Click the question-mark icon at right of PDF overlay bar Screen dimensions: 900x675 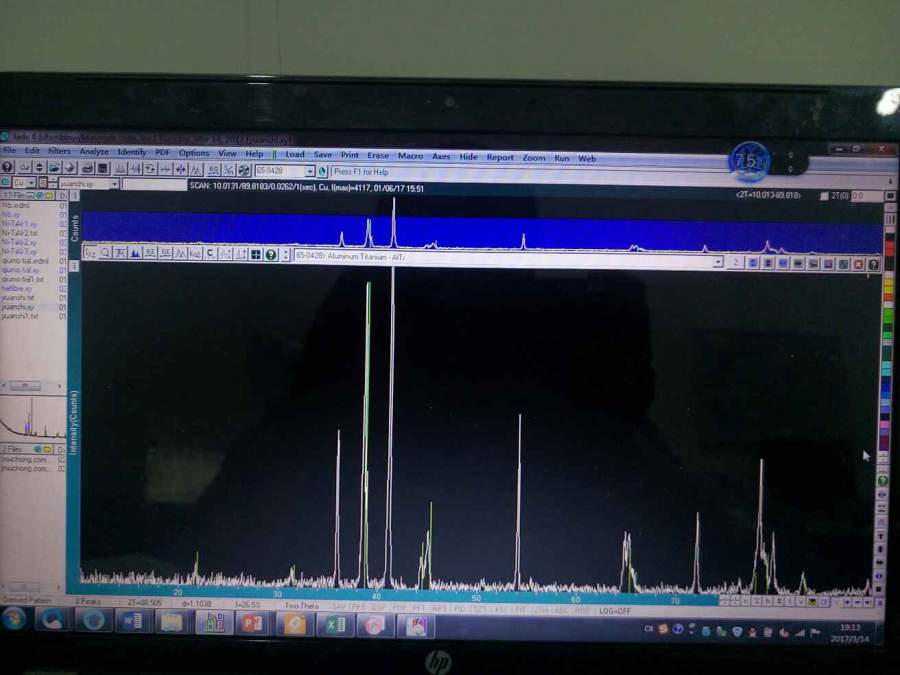click(x=873, y=264)
